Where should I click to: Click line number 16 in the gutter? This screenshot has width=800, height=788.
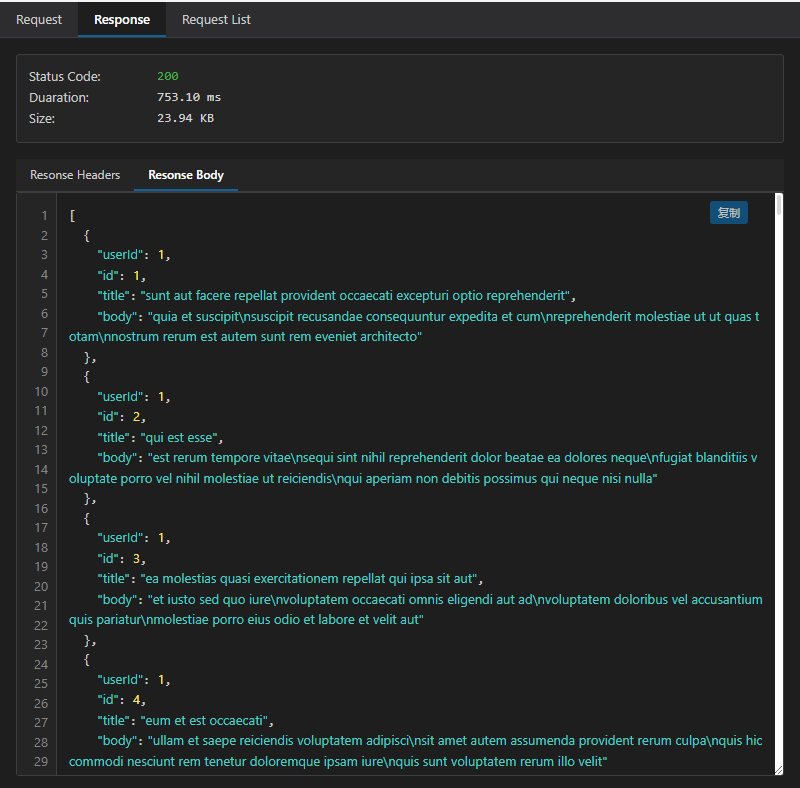click(42, 509)
